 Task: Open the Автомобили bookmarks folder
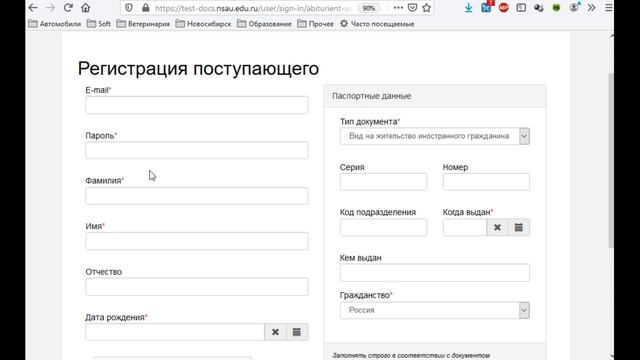(55, 24)
